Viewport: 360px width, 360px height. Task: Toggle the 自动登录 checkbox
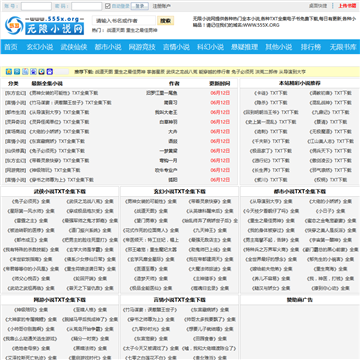pos(108,6)
